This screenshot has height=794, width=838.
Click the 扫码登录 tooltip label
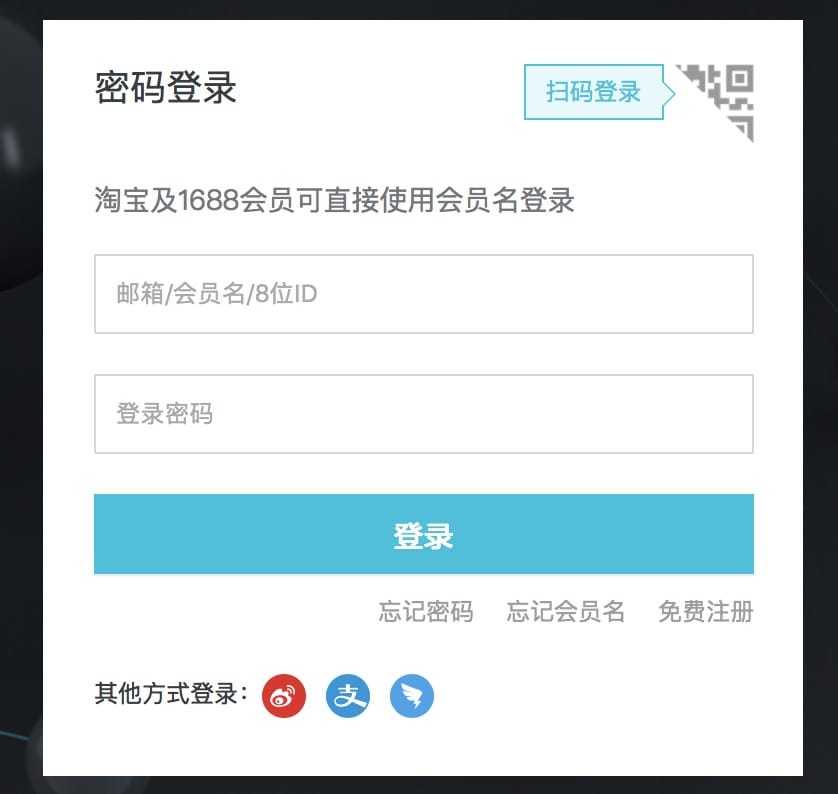[x=593, y=92]
